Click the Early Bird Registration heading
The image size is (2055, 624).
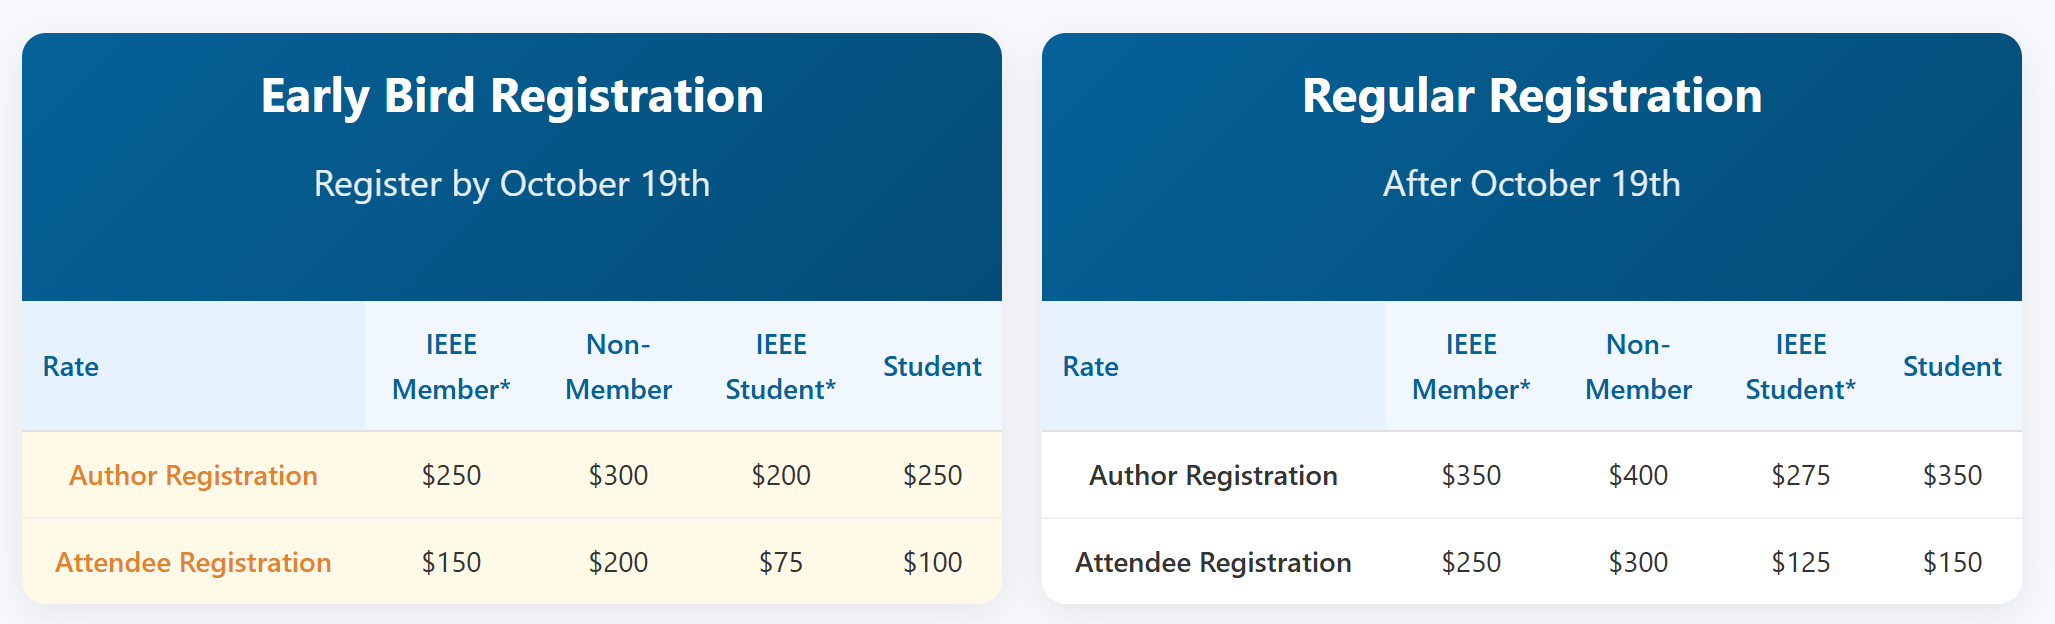pos(512,96)
